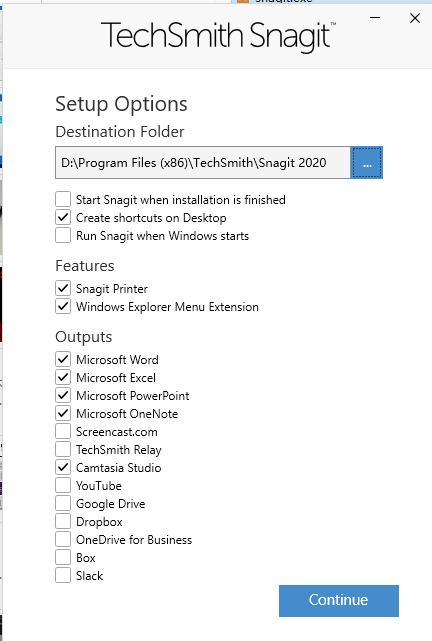The width and height of the screenshot is (432, 641).
Task: Uncheck the Snagit Printer feature
Action: 63,288
